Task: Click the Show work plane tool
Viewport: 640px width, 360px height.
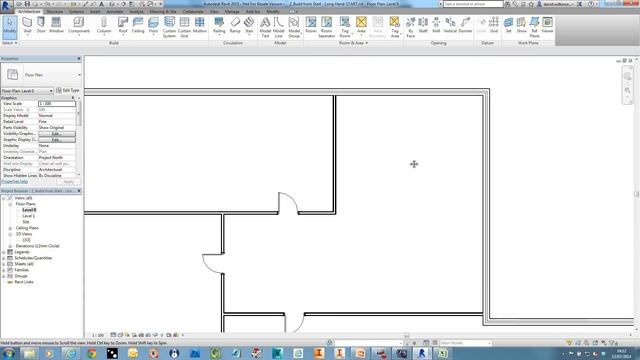Action: pyautogui.click(x=522, y=26)
